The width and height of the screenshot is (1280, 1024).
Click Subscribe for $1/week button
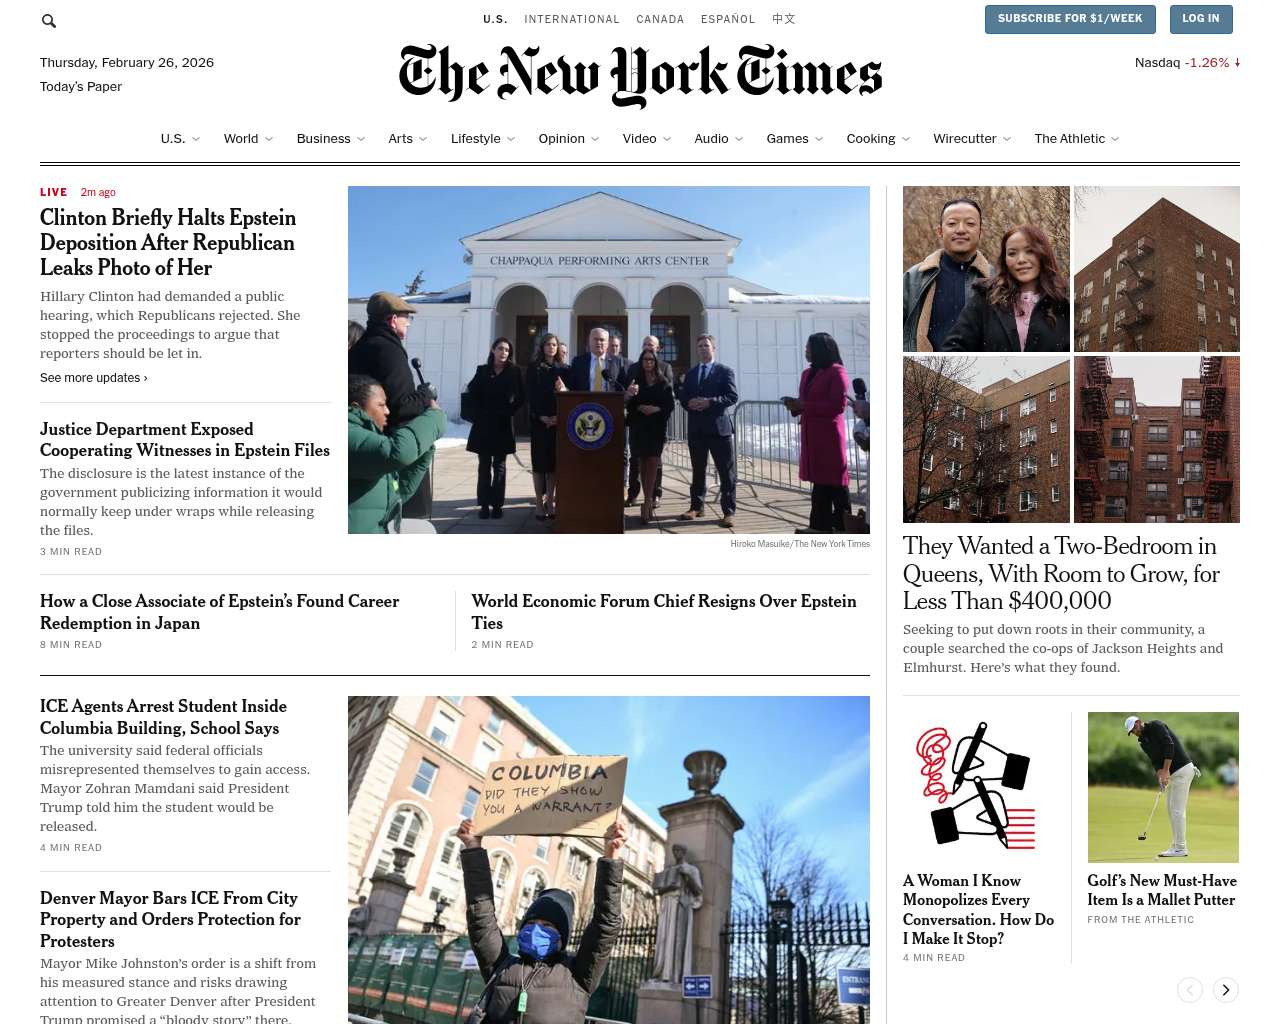click(x=1070, y=19)
